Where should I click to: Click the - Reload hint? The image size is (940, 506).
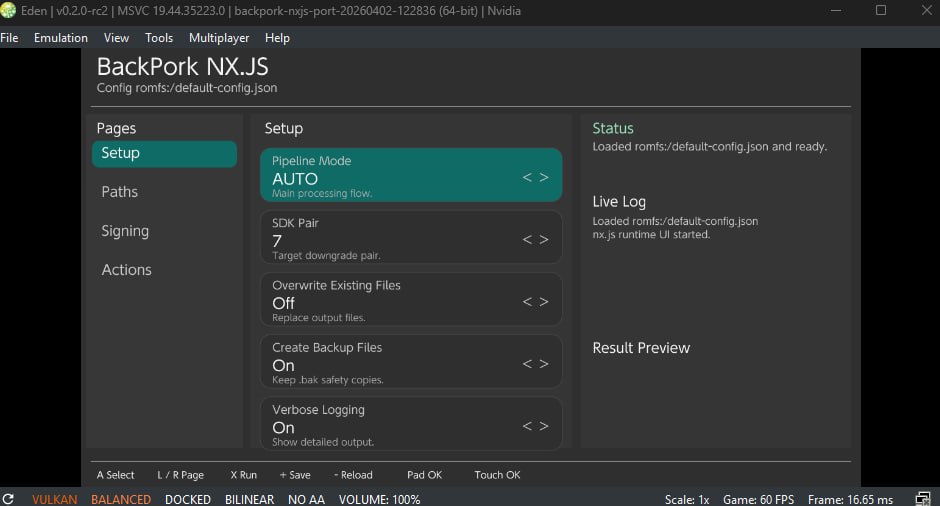tap(353, 475)
